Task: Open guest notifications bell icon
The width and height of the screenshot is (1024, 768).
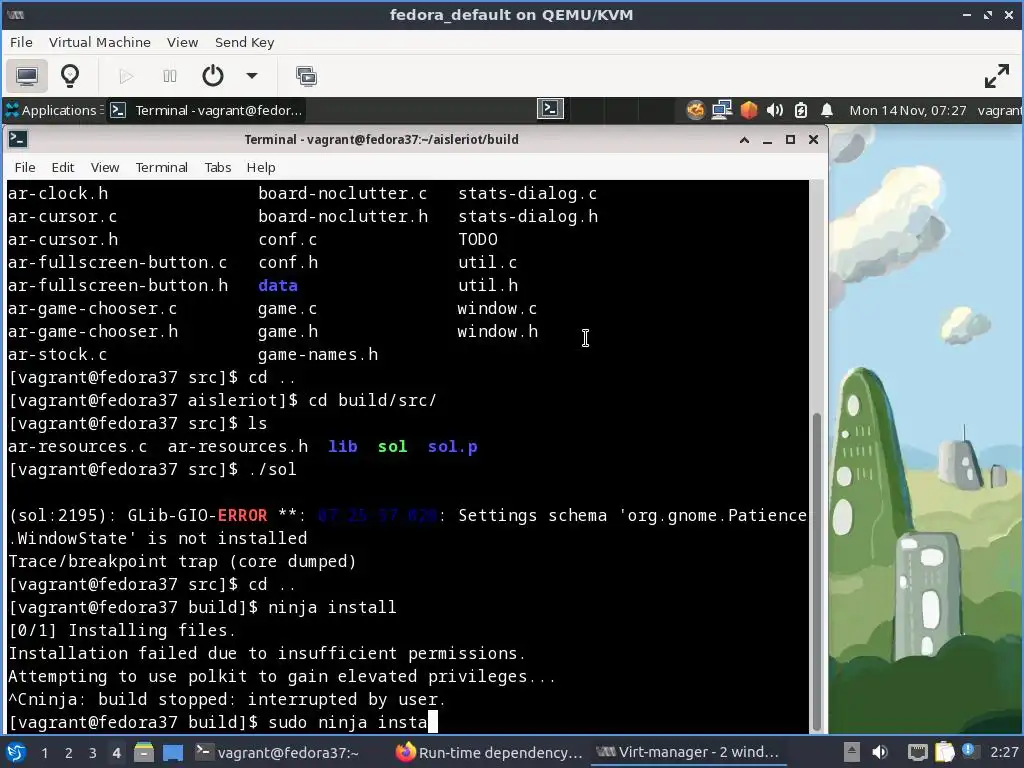Action: [827, 110]
